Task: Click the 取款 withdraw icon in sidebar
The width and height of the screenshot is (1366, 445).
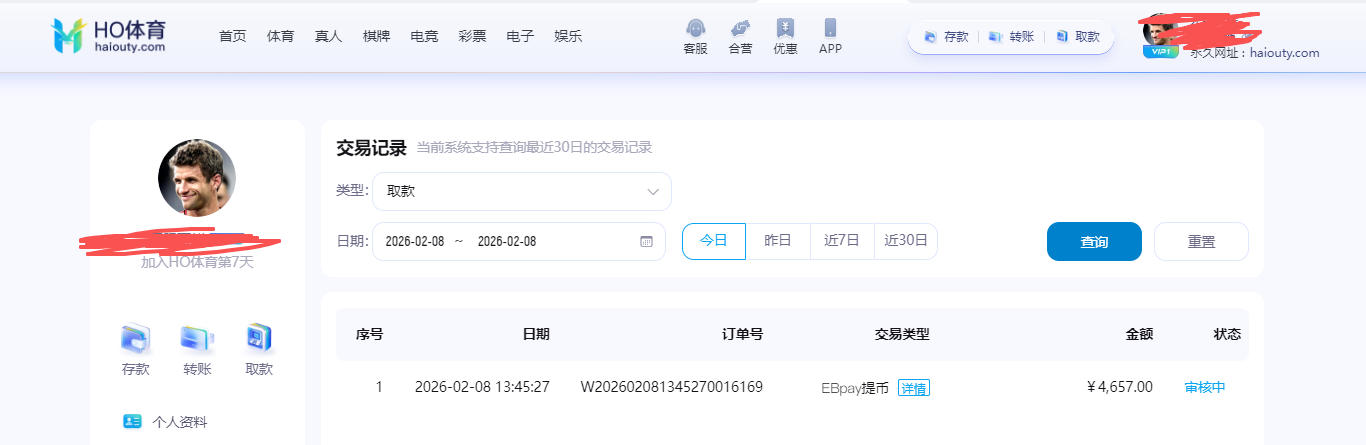Action: pyautogui.click(x=259, y=339)
